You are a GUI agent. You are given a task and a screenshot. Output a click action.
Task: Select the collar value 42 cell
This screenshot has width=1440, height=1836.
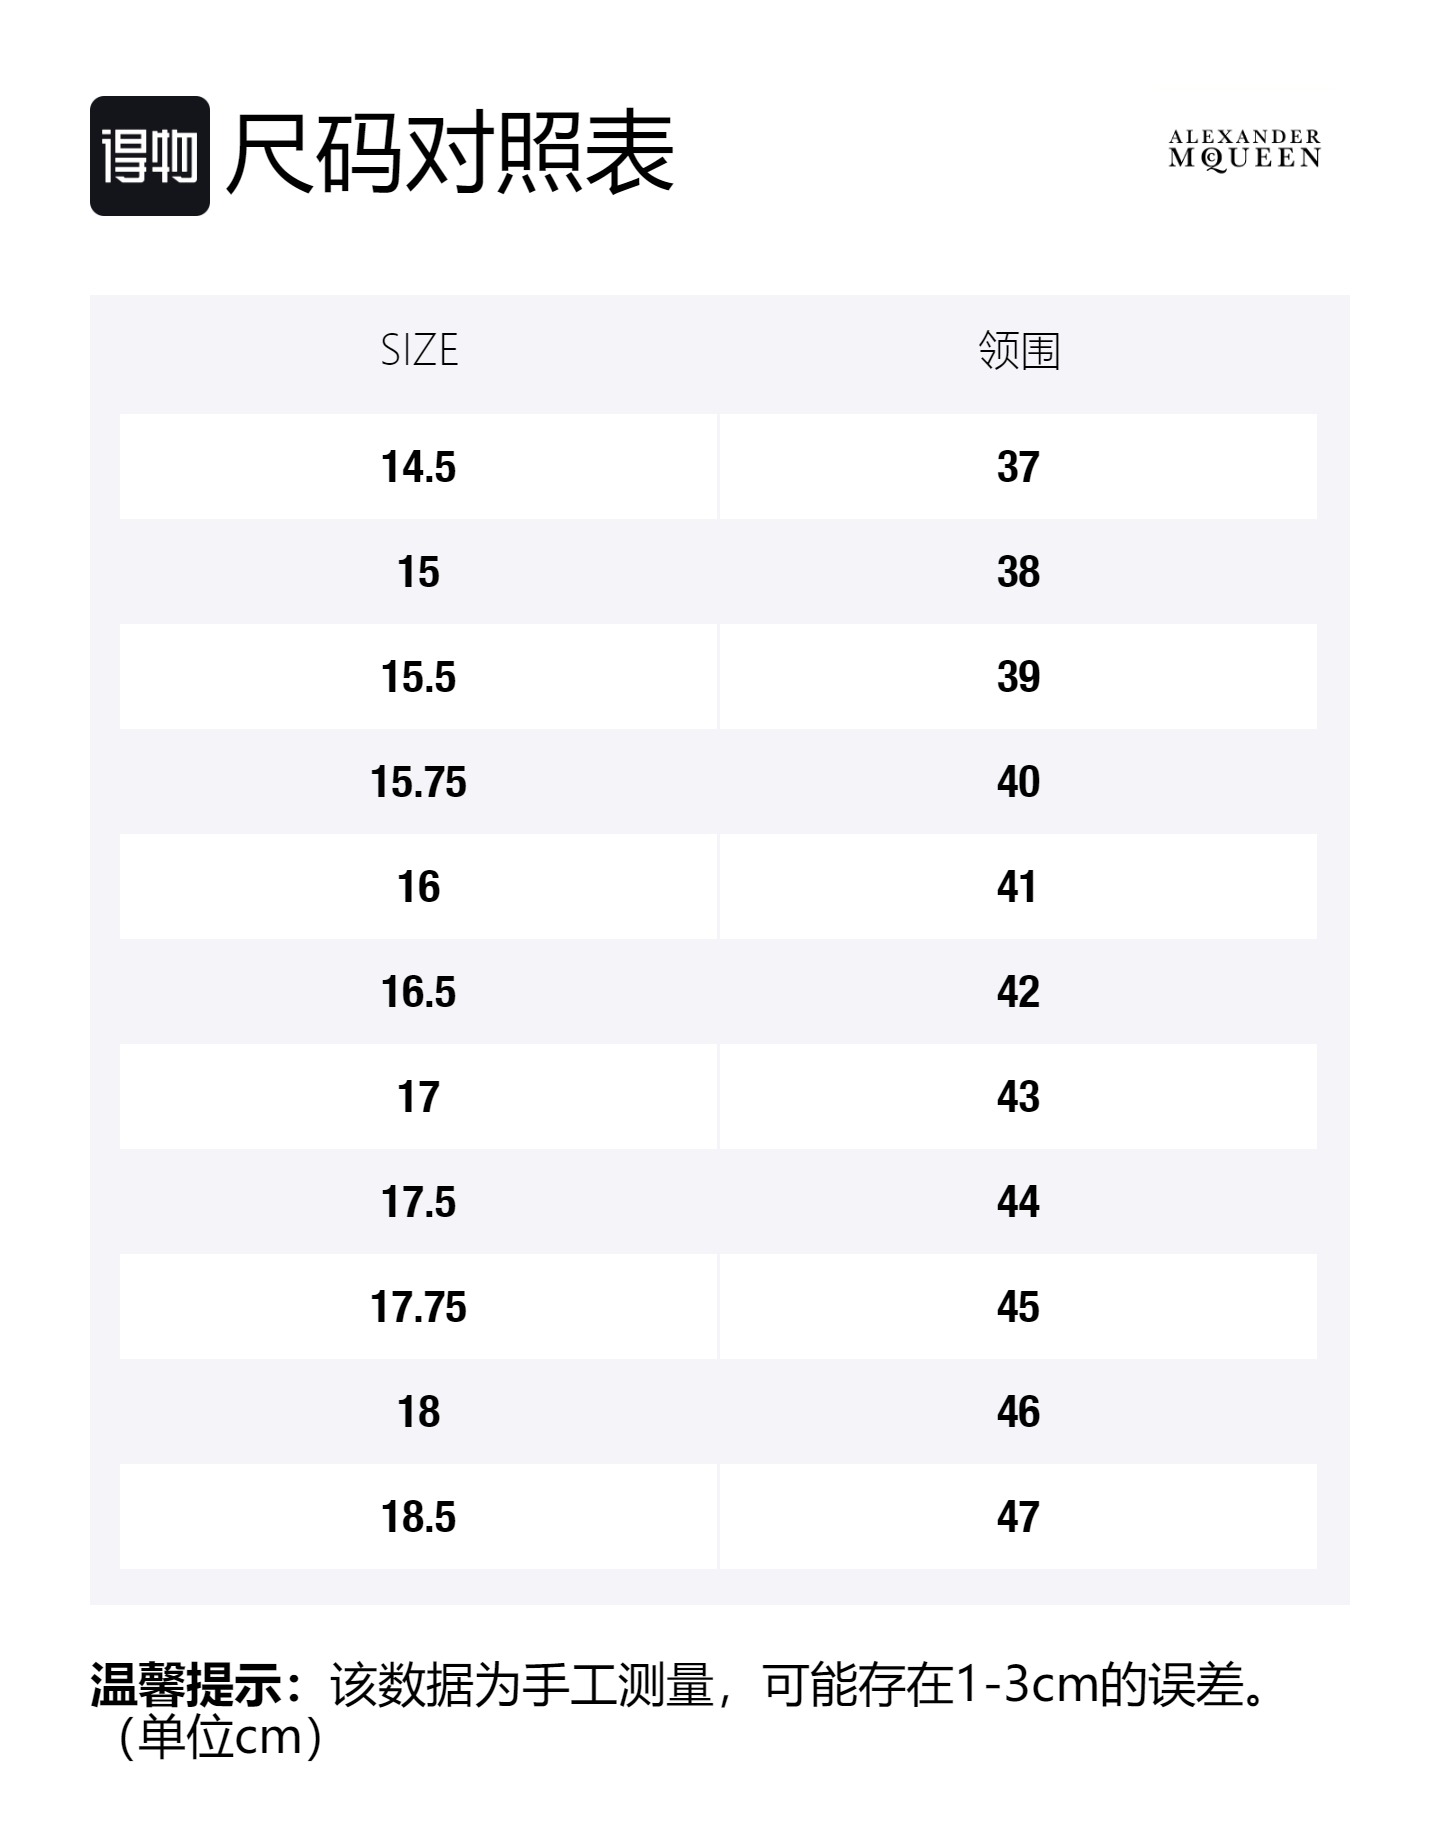coord(1018,992)
